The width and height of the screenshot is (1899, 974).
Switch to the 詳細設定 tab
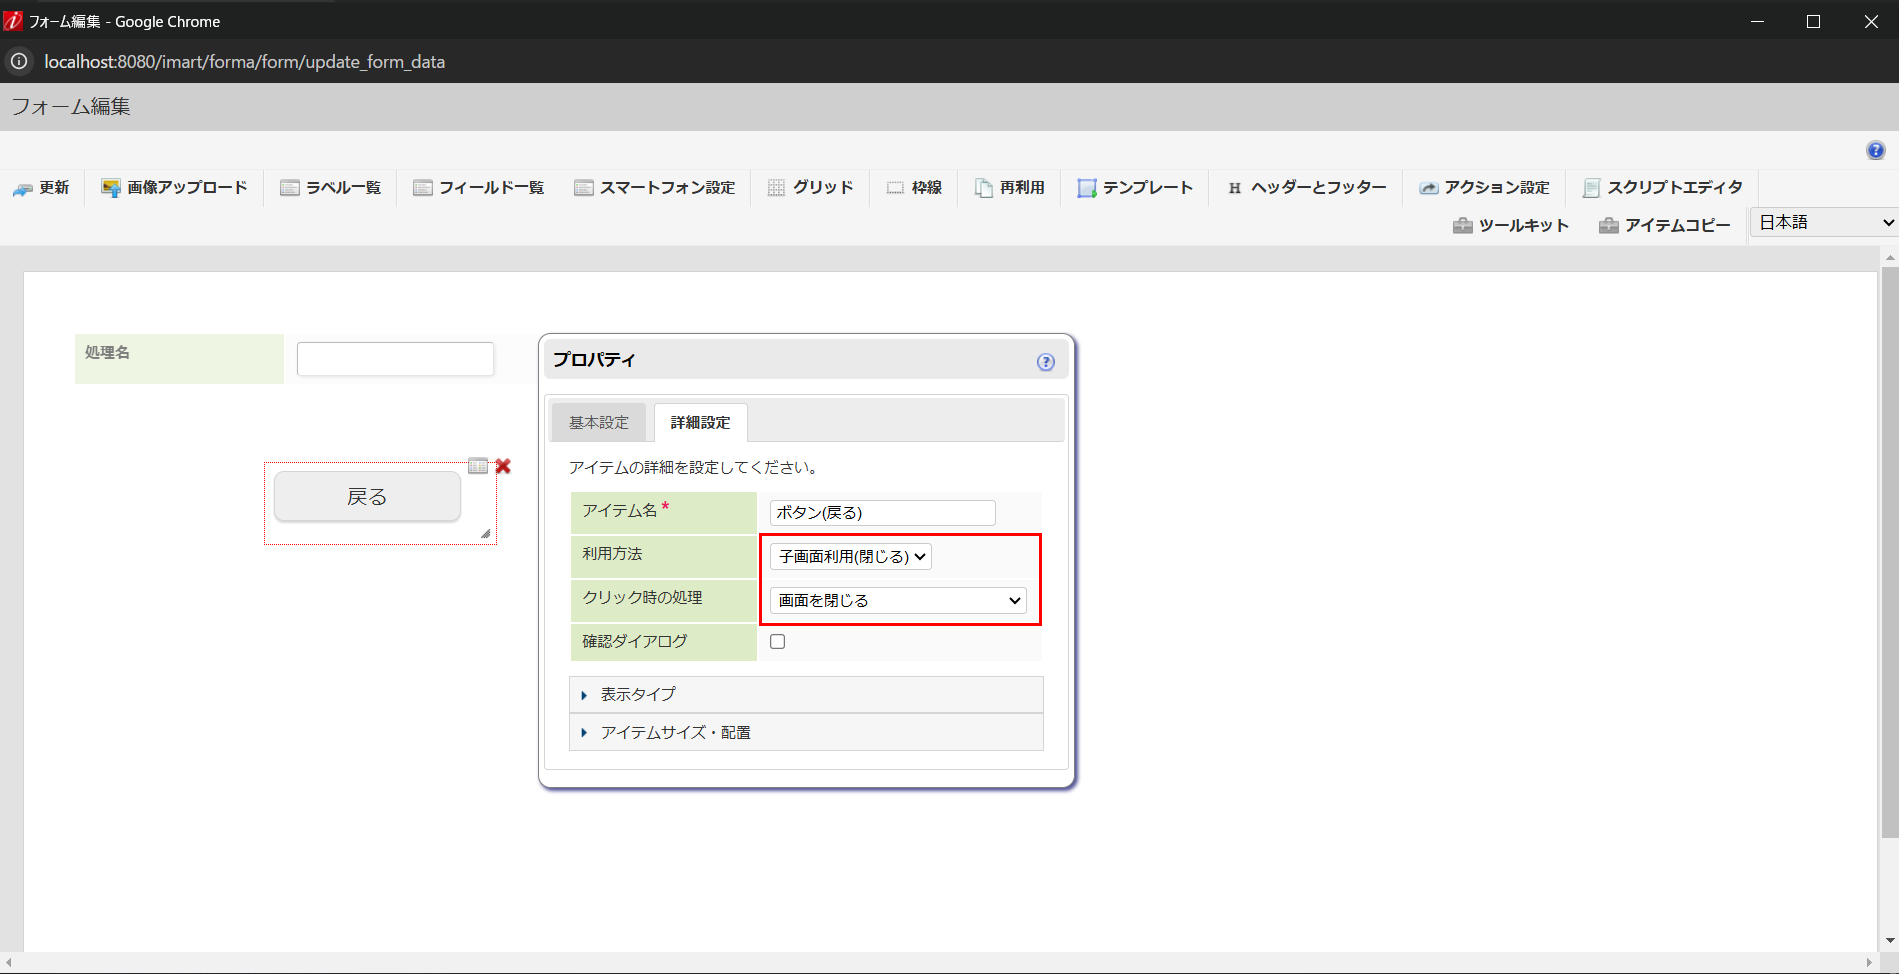tap(699, 422)
